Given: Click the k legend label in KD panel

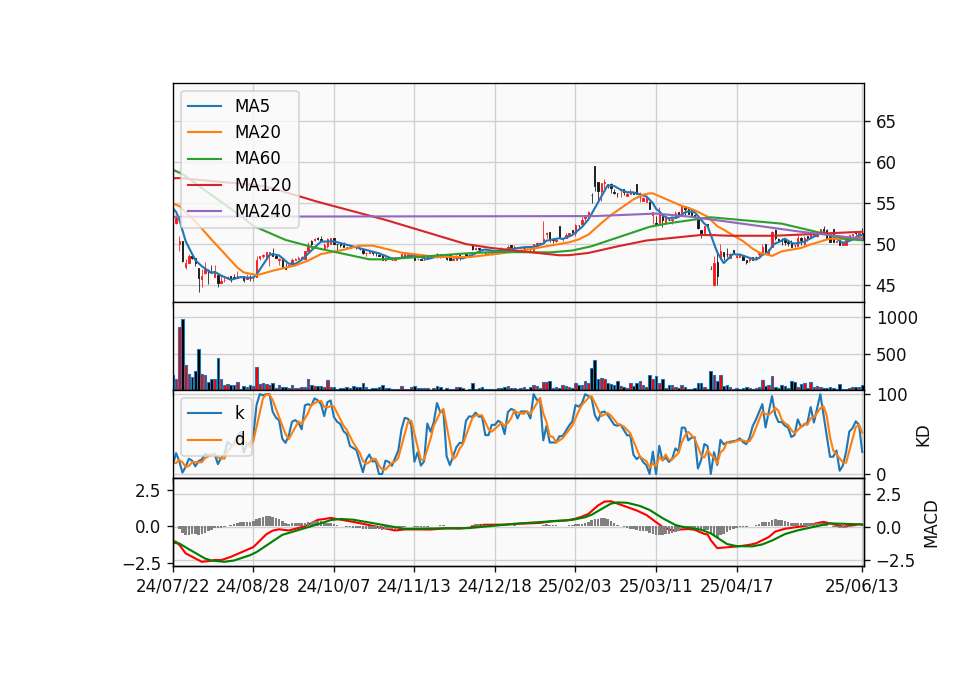Looking at the screenshot, I should point(239,413).
